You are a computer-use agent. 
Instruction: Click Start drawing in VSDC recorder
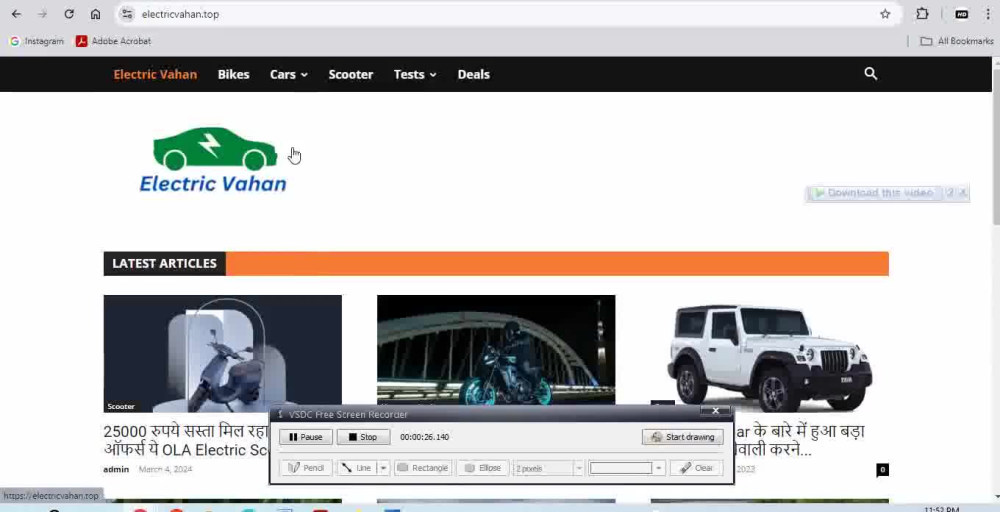[x=682, y=437]
